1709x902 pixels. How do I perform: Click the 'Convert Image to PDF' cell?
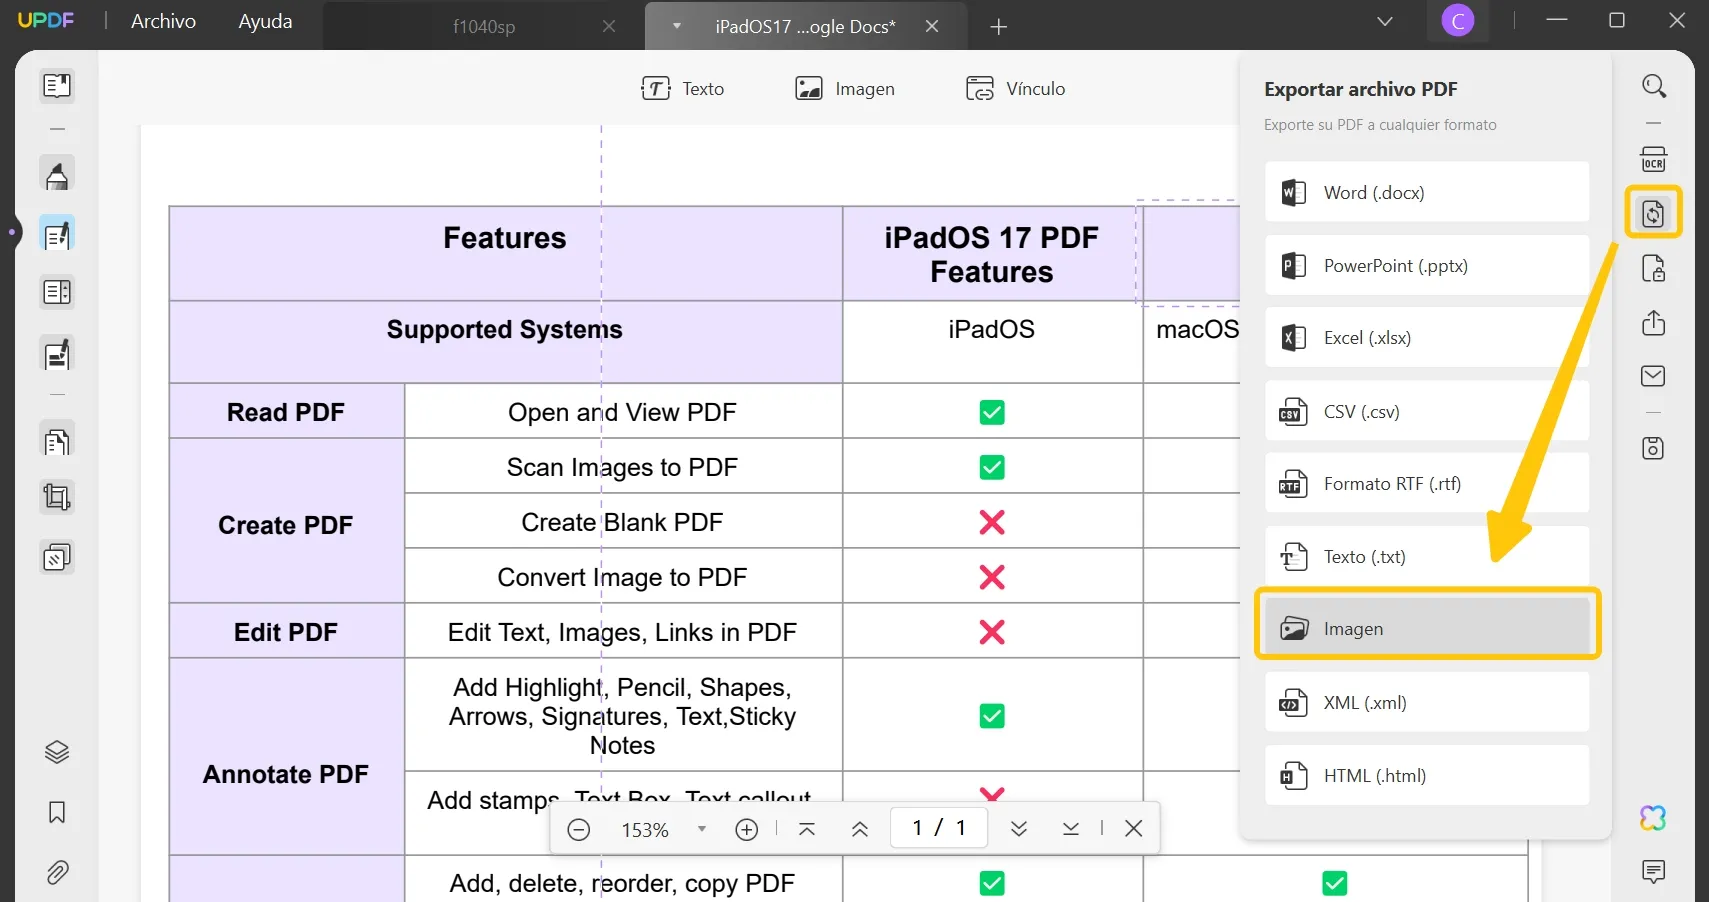(622, 577)
